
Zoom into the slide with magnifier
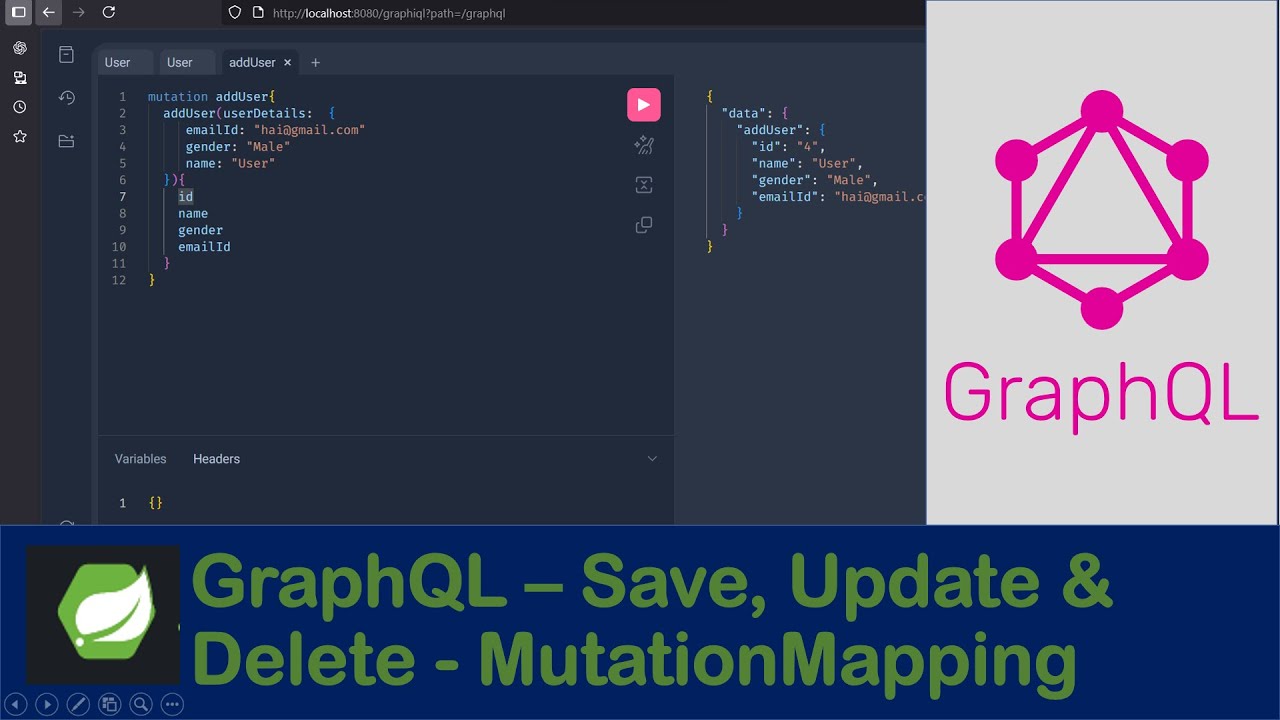point(141,704)
